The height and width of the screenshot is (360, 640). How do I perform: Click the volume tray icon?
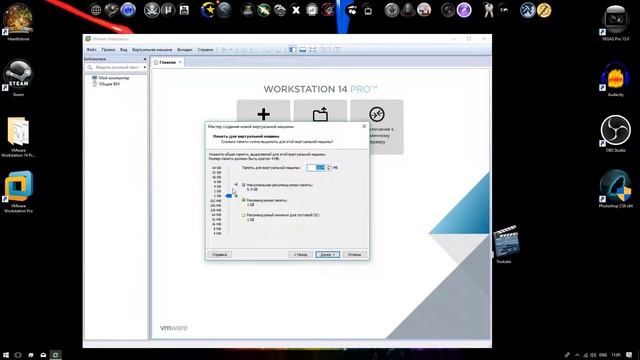pos(593,355)
